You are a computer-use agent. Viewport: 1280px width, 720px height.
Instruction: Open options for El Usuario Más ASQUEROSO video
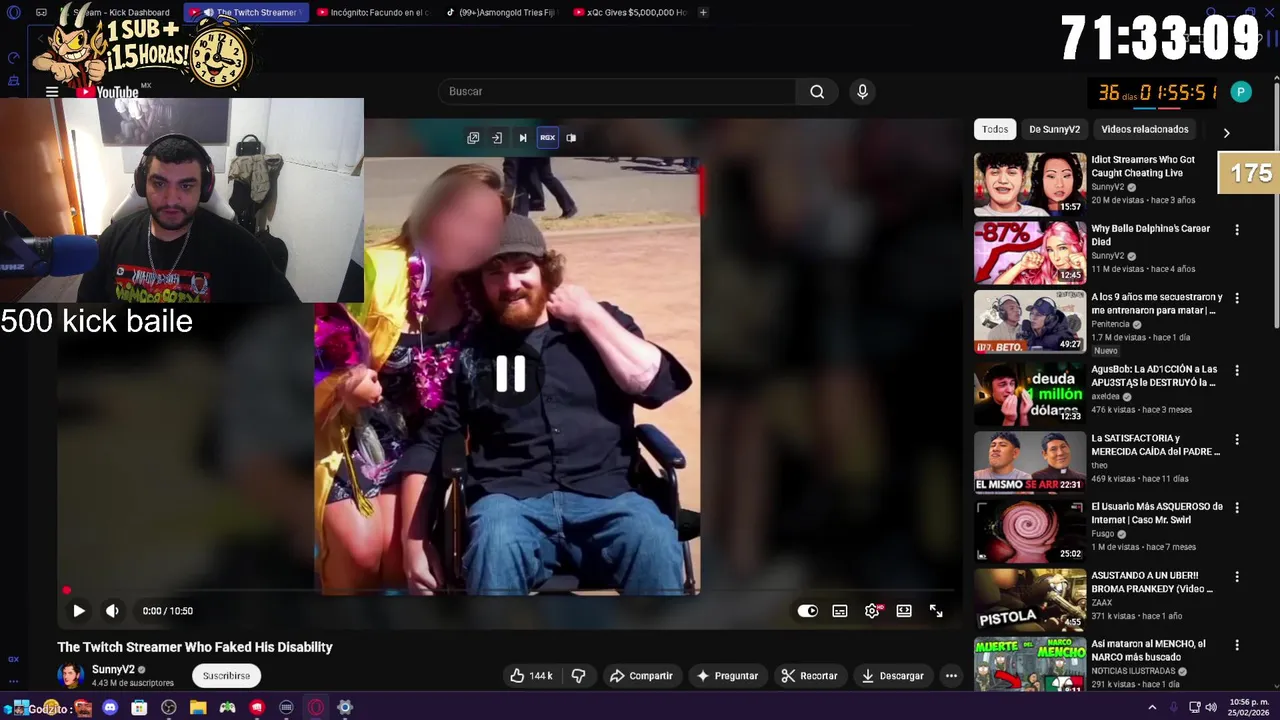pos(1237,507)
